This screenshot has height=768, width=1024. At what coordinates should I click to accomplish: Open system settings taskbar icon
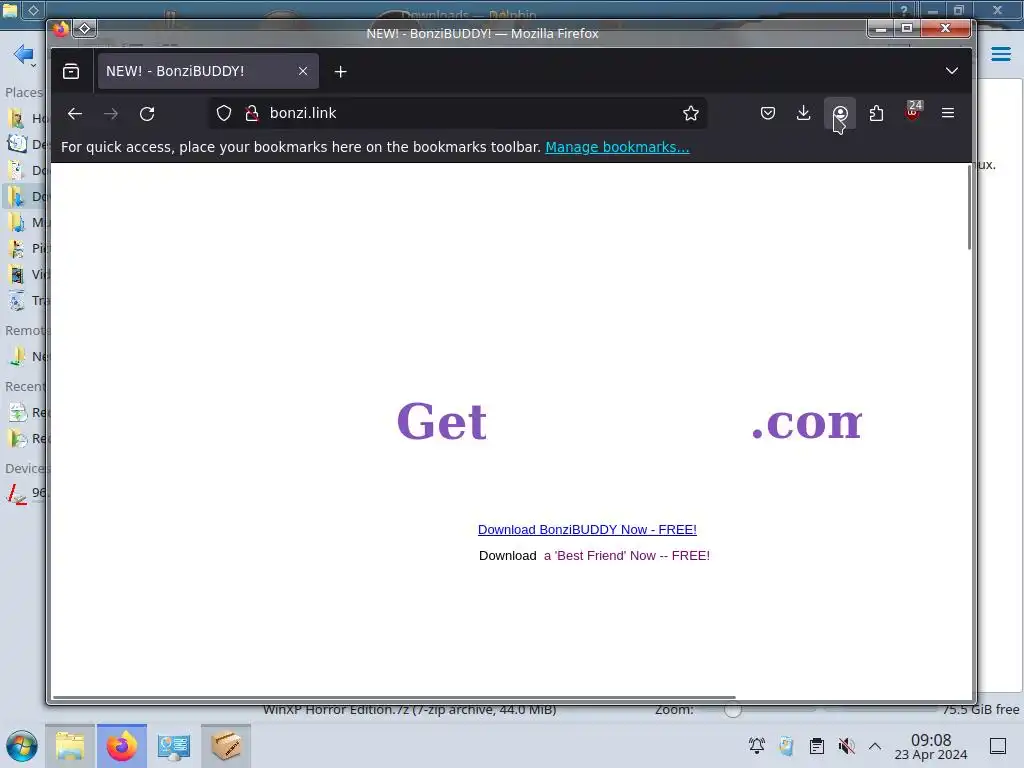click(x=174, y=746)
